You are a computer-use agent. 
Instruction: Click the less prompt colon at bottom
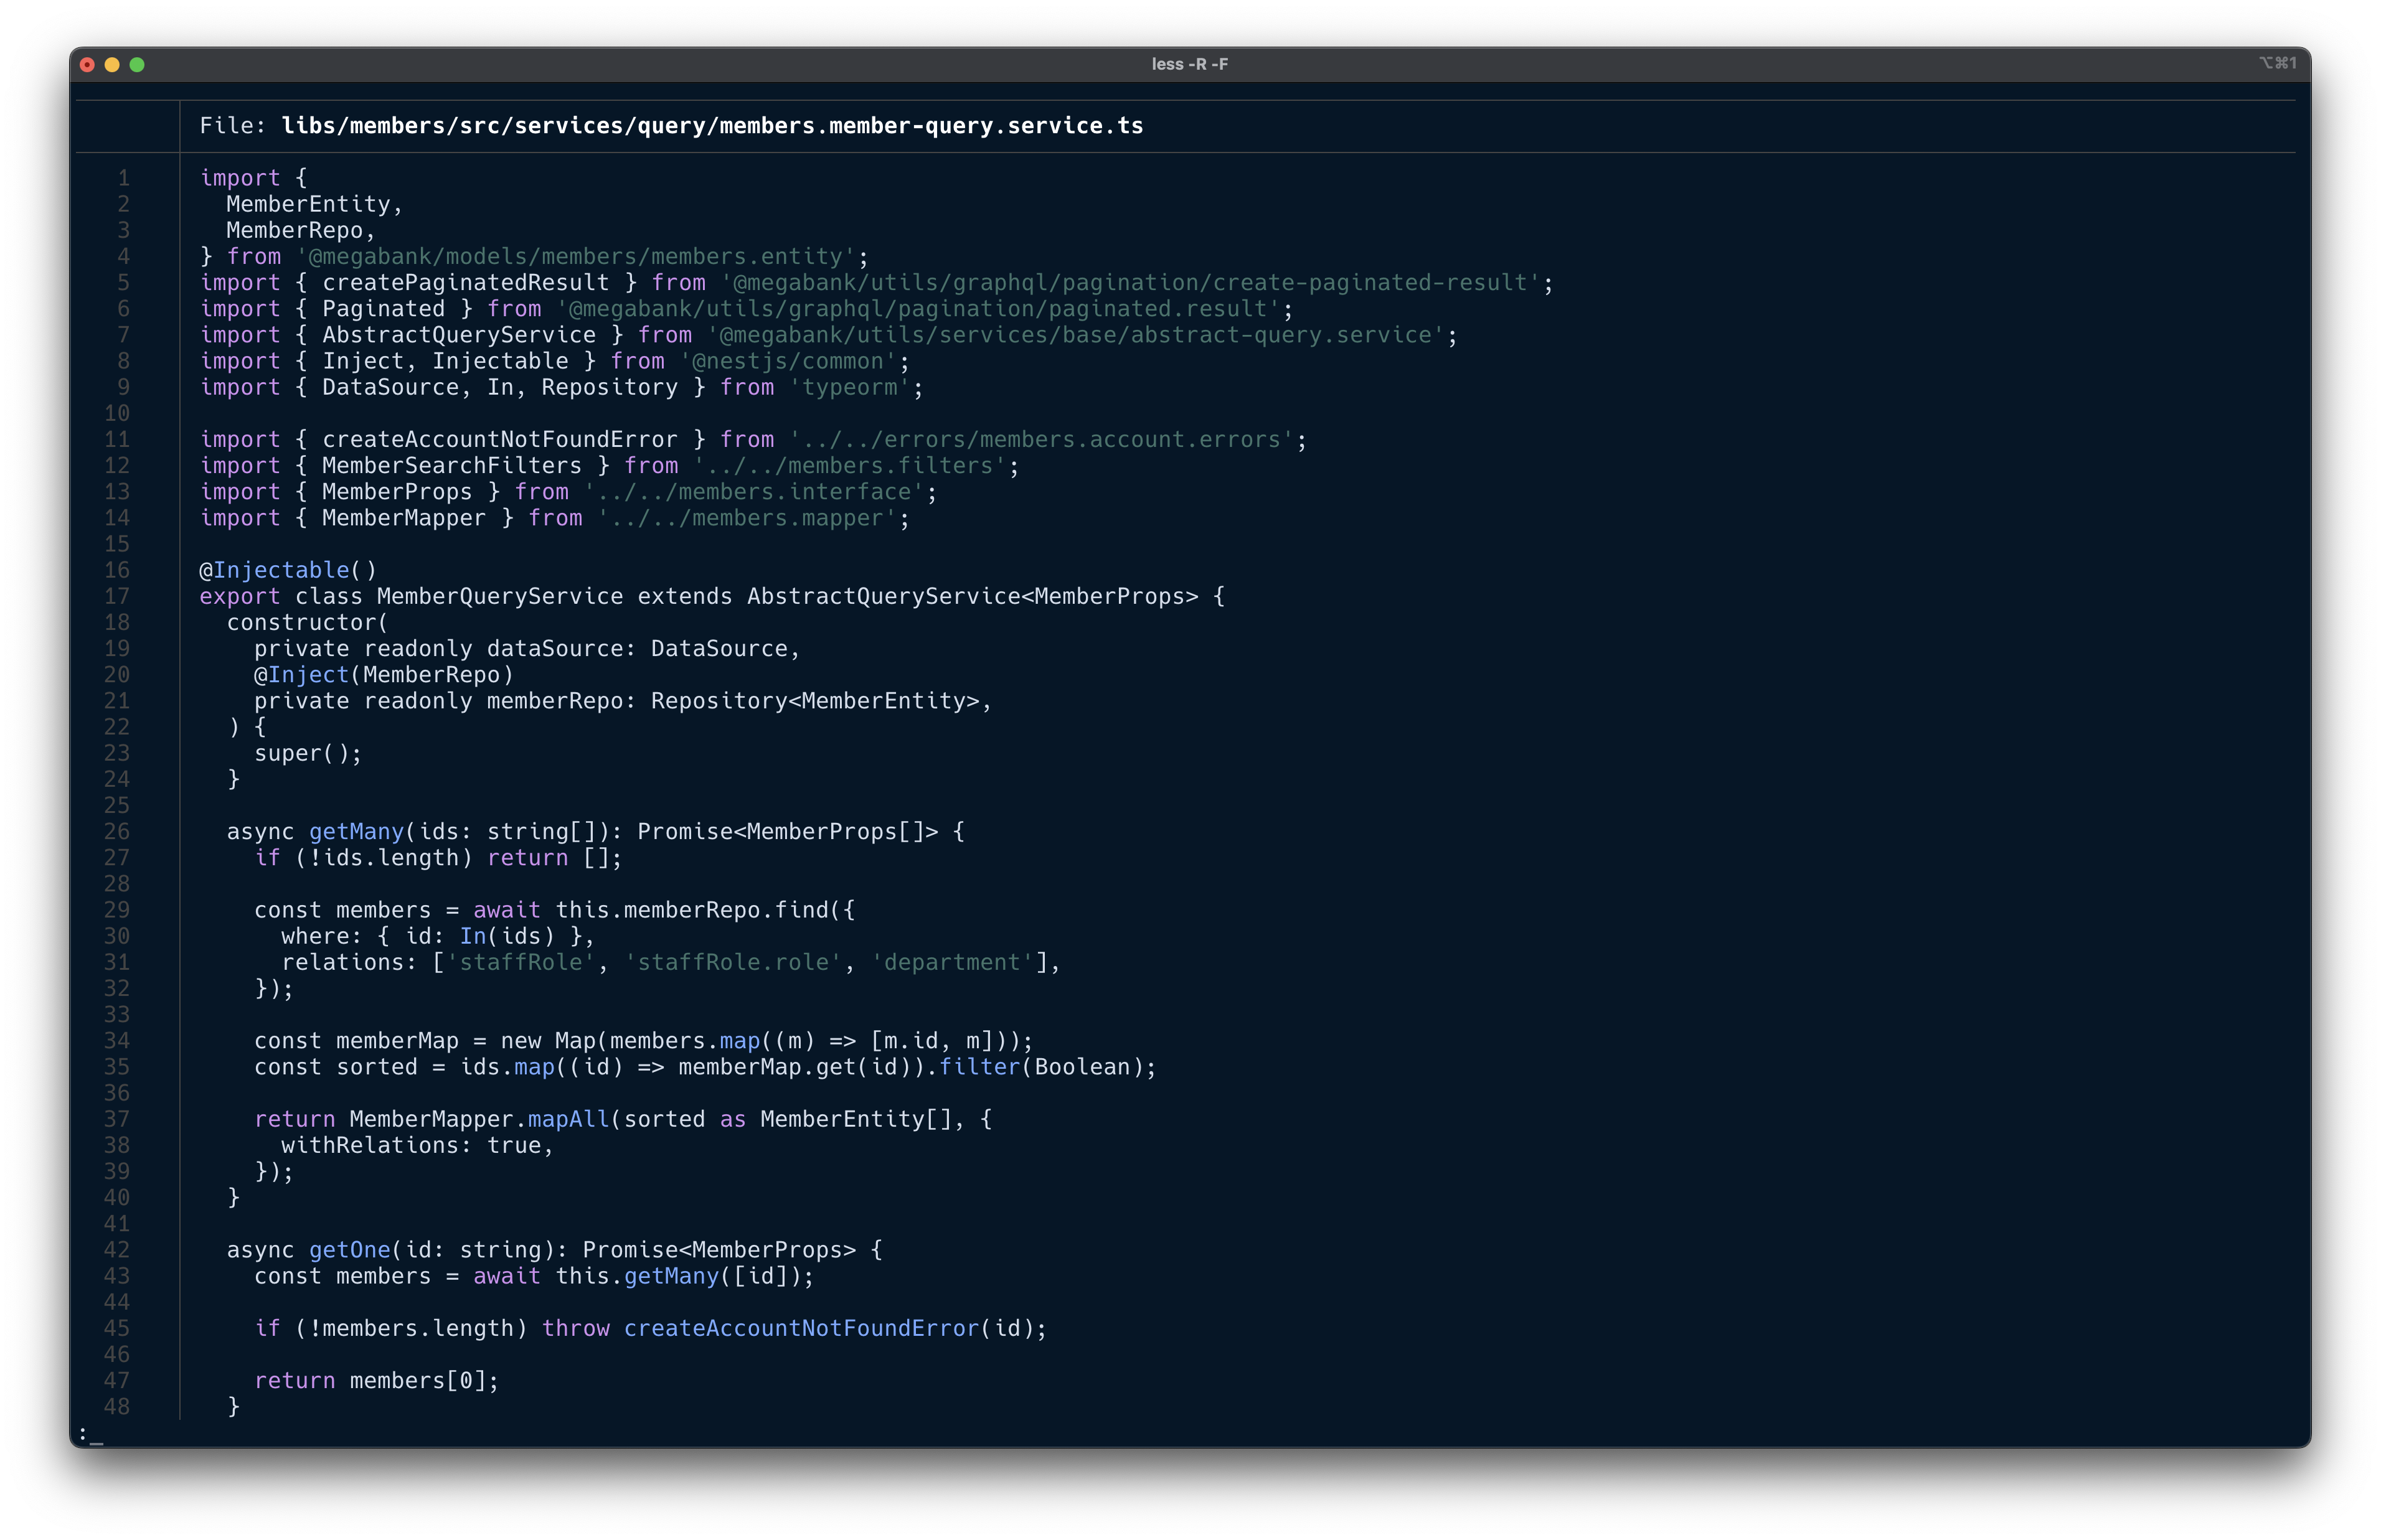coord(83,1433)
